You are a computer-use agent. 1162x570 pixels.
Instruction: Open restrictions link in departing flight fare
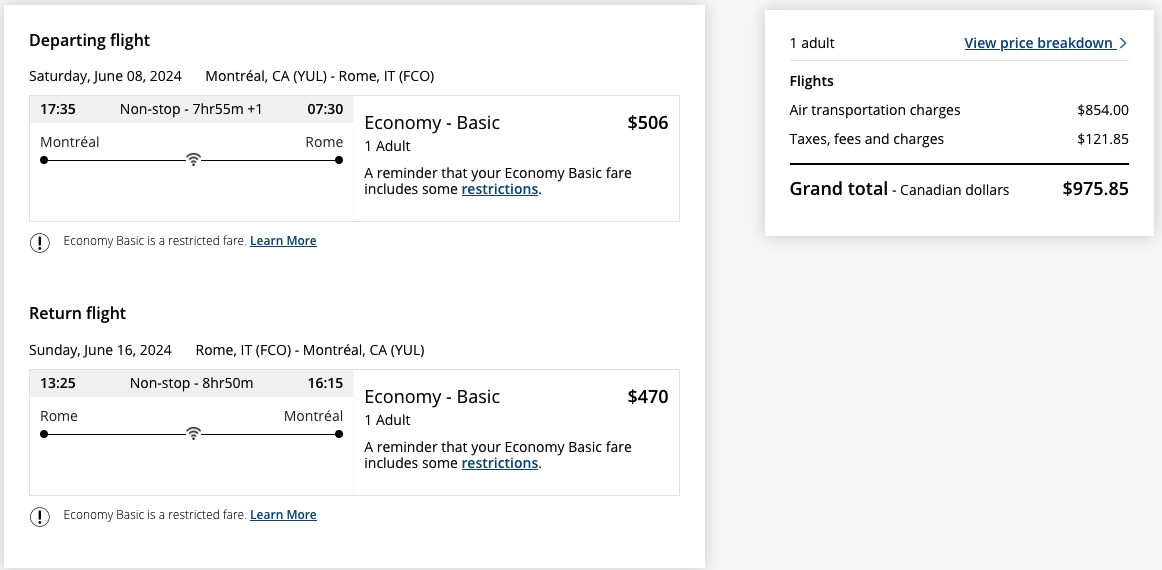coord(499,189)
